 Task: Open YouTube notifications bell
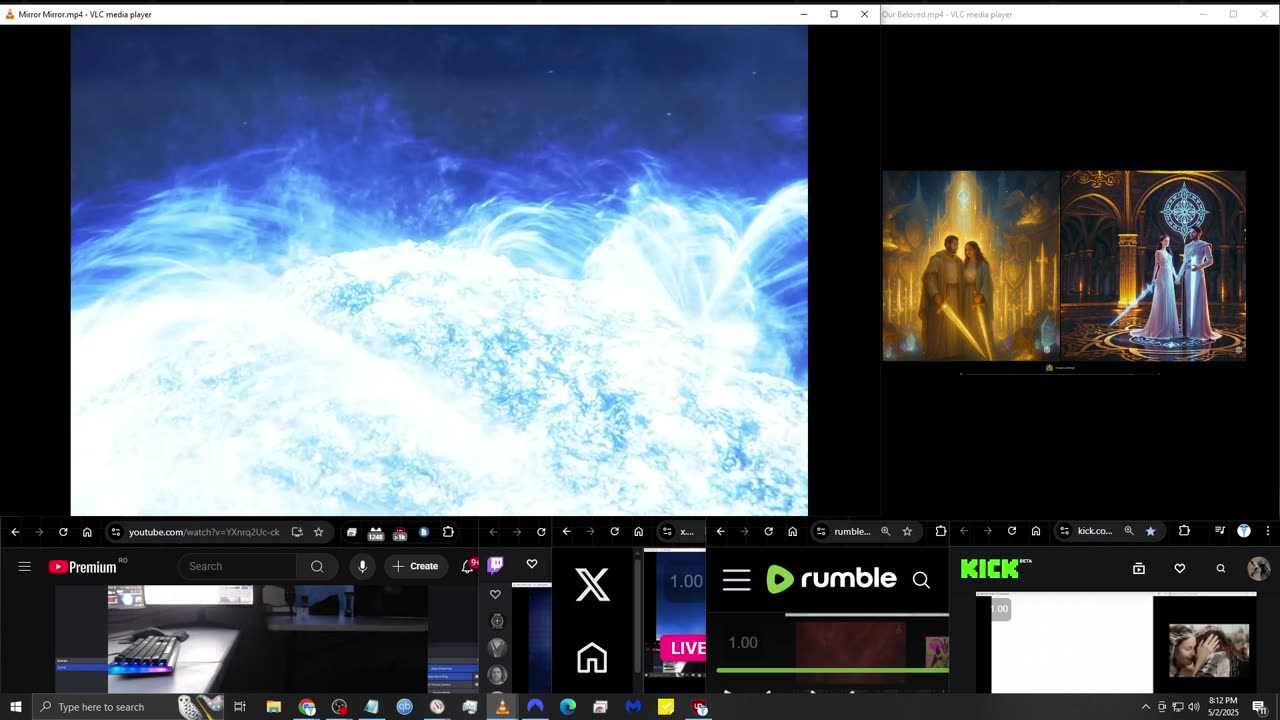click(x=467, y=566)
